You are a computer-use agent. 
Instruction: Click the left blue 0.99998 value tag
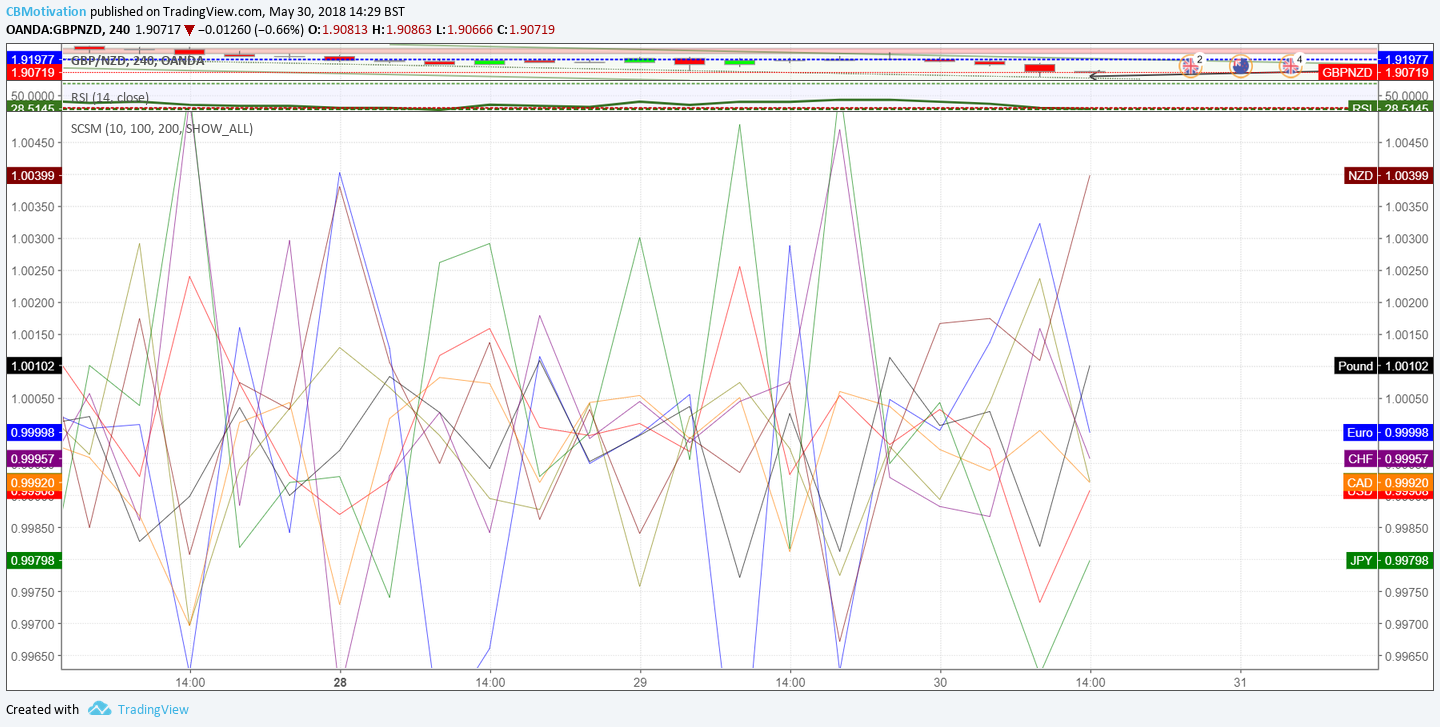click(34, 433)
